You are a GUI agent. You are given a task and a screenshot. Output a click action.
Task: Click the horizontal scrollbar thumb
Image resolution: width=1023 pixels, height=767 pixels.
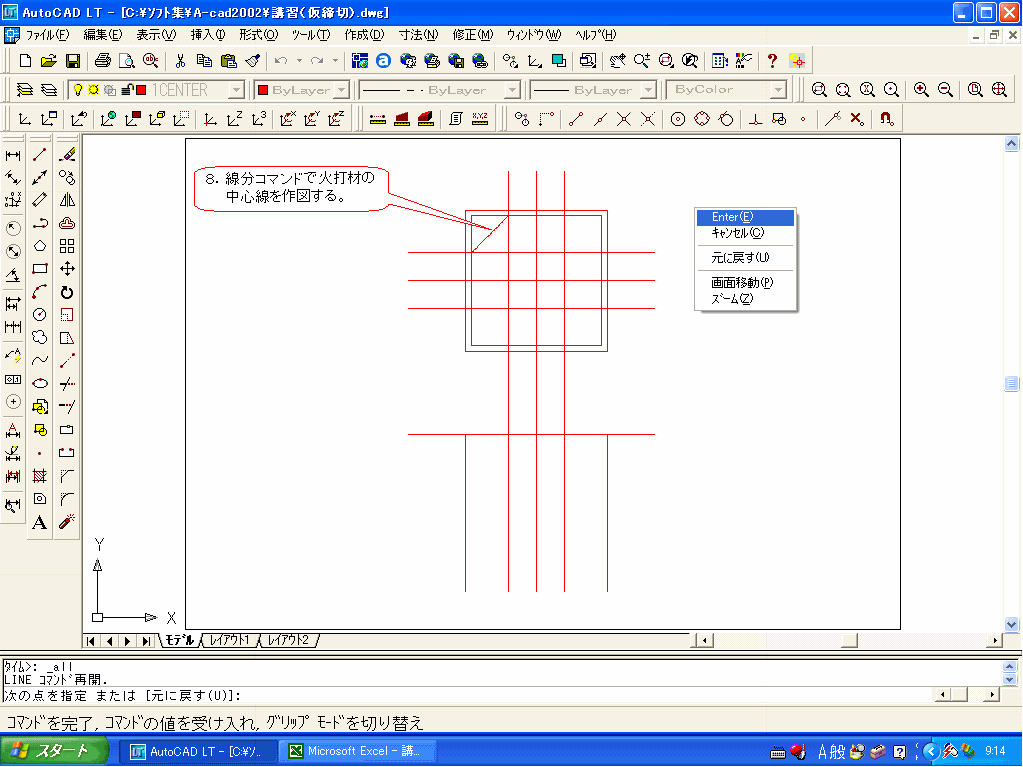(x=849, y=640)
